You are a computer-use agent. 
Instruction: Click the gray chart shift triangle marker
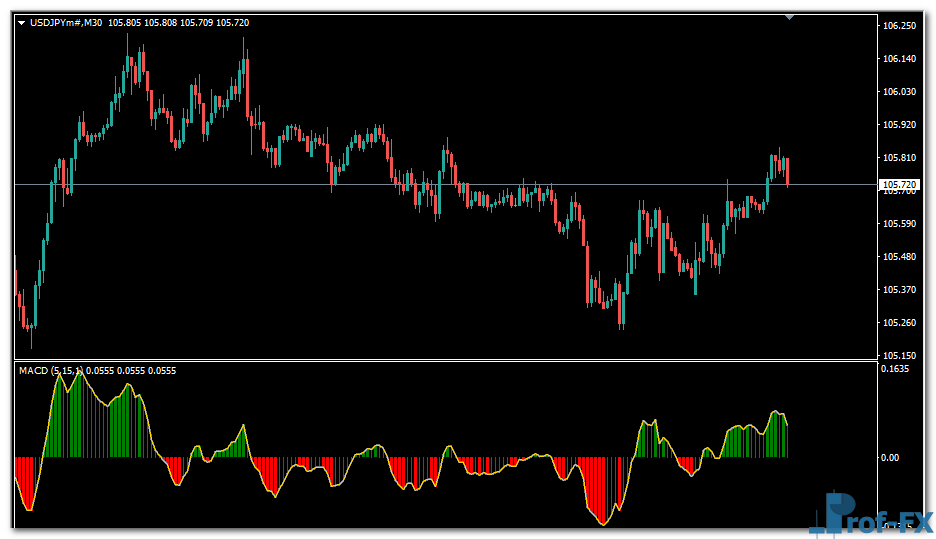(x=791, y=17)
